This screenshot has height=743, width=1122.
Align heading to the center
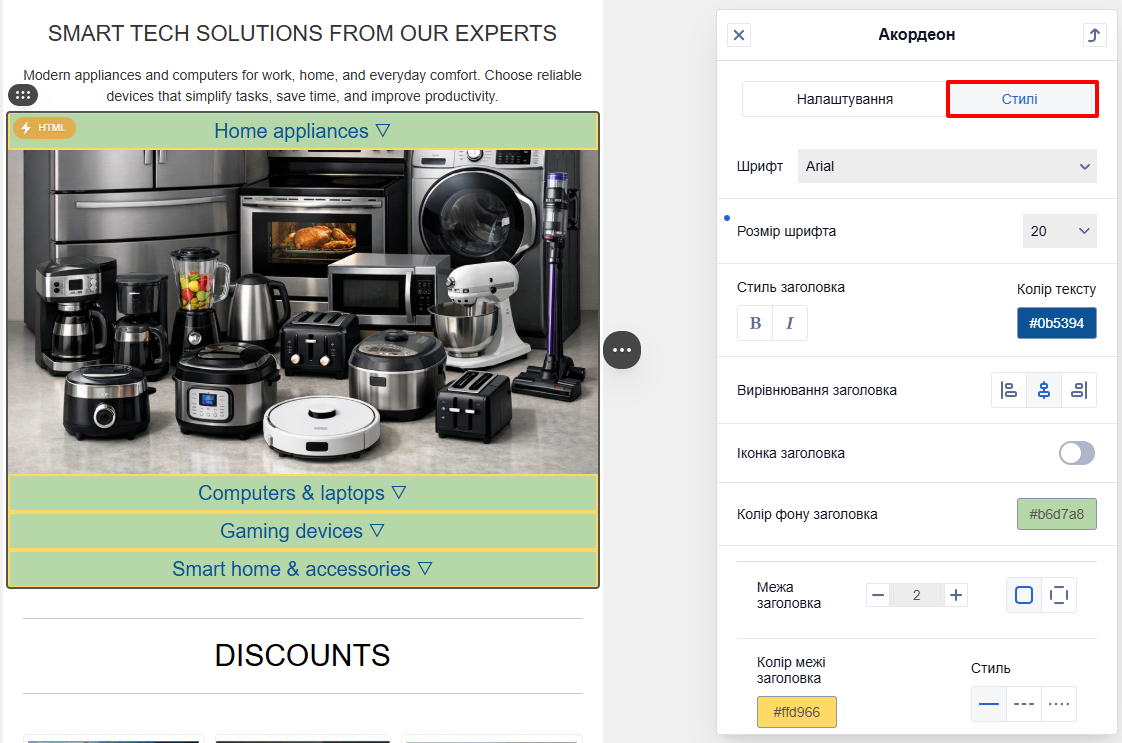(x=1044, y=390)
